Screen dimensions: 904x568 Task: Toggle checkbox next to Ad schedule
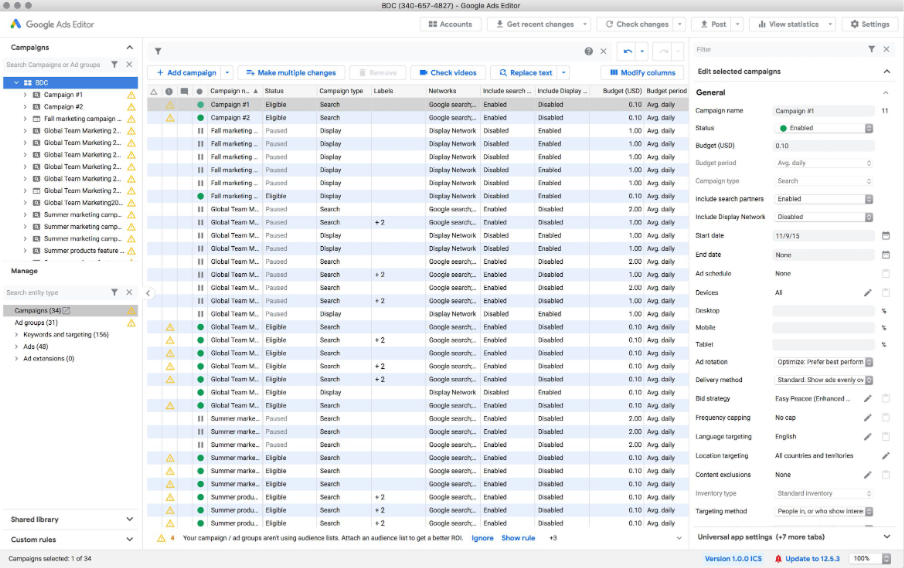pyautogui.click(x=886, y=273)
